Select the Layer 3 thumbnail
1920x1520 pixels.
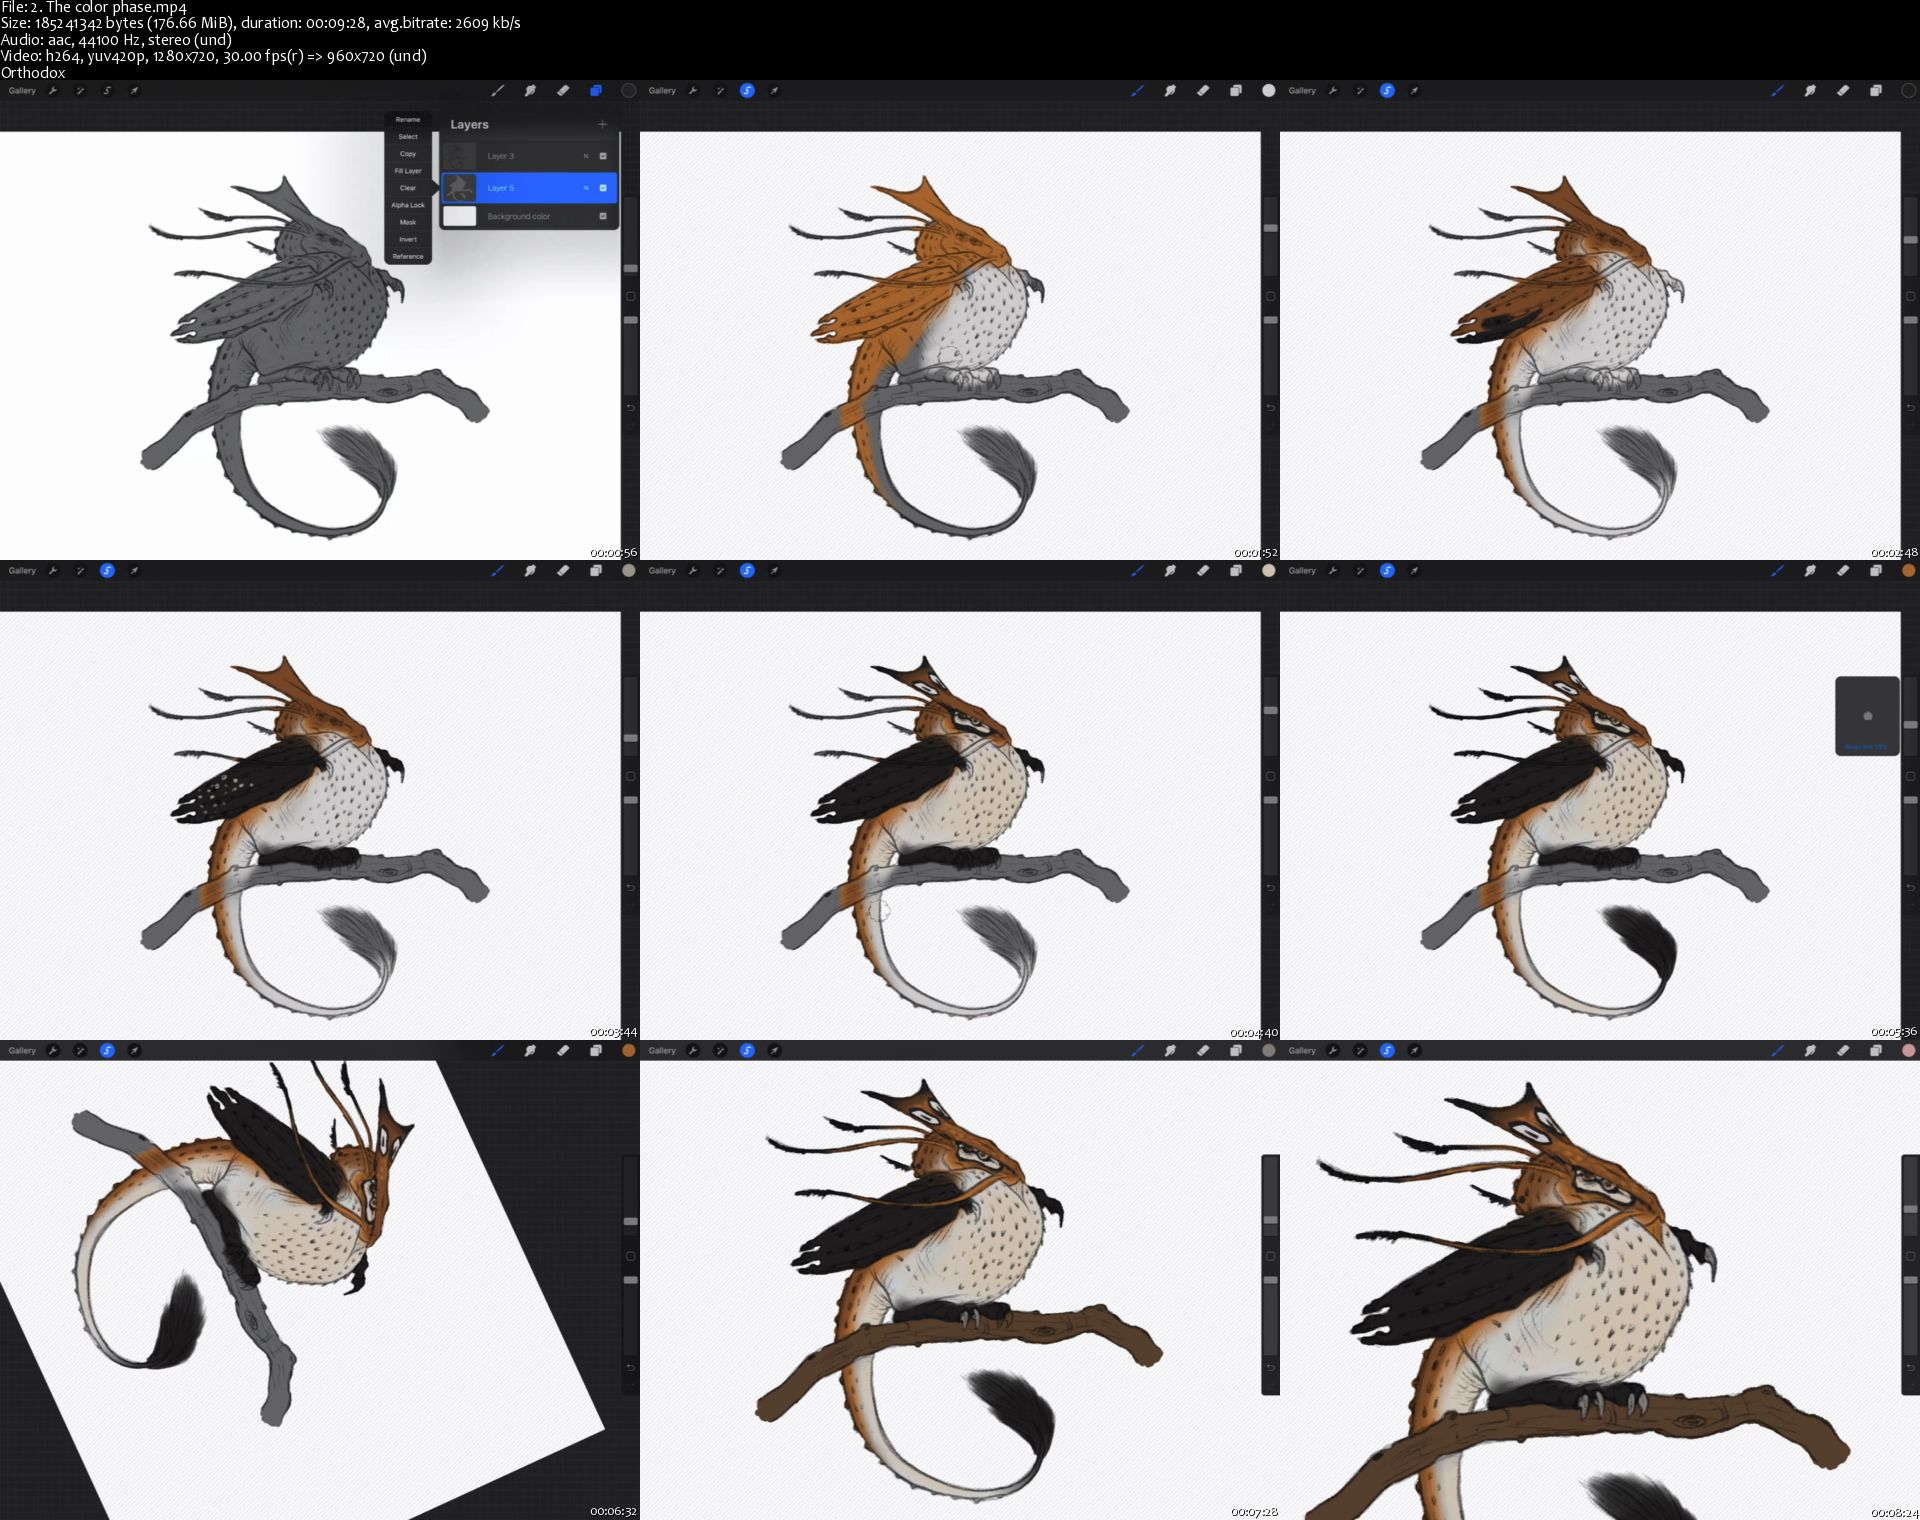pyautogui.click(x=460, y=156)
